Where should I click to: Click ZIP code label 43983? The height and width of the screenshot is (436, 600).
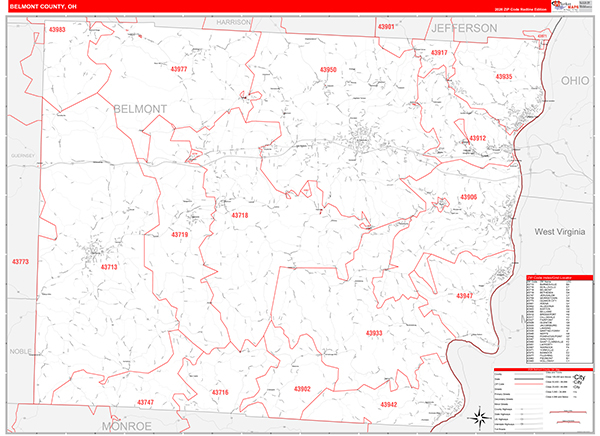coord(57,29)
